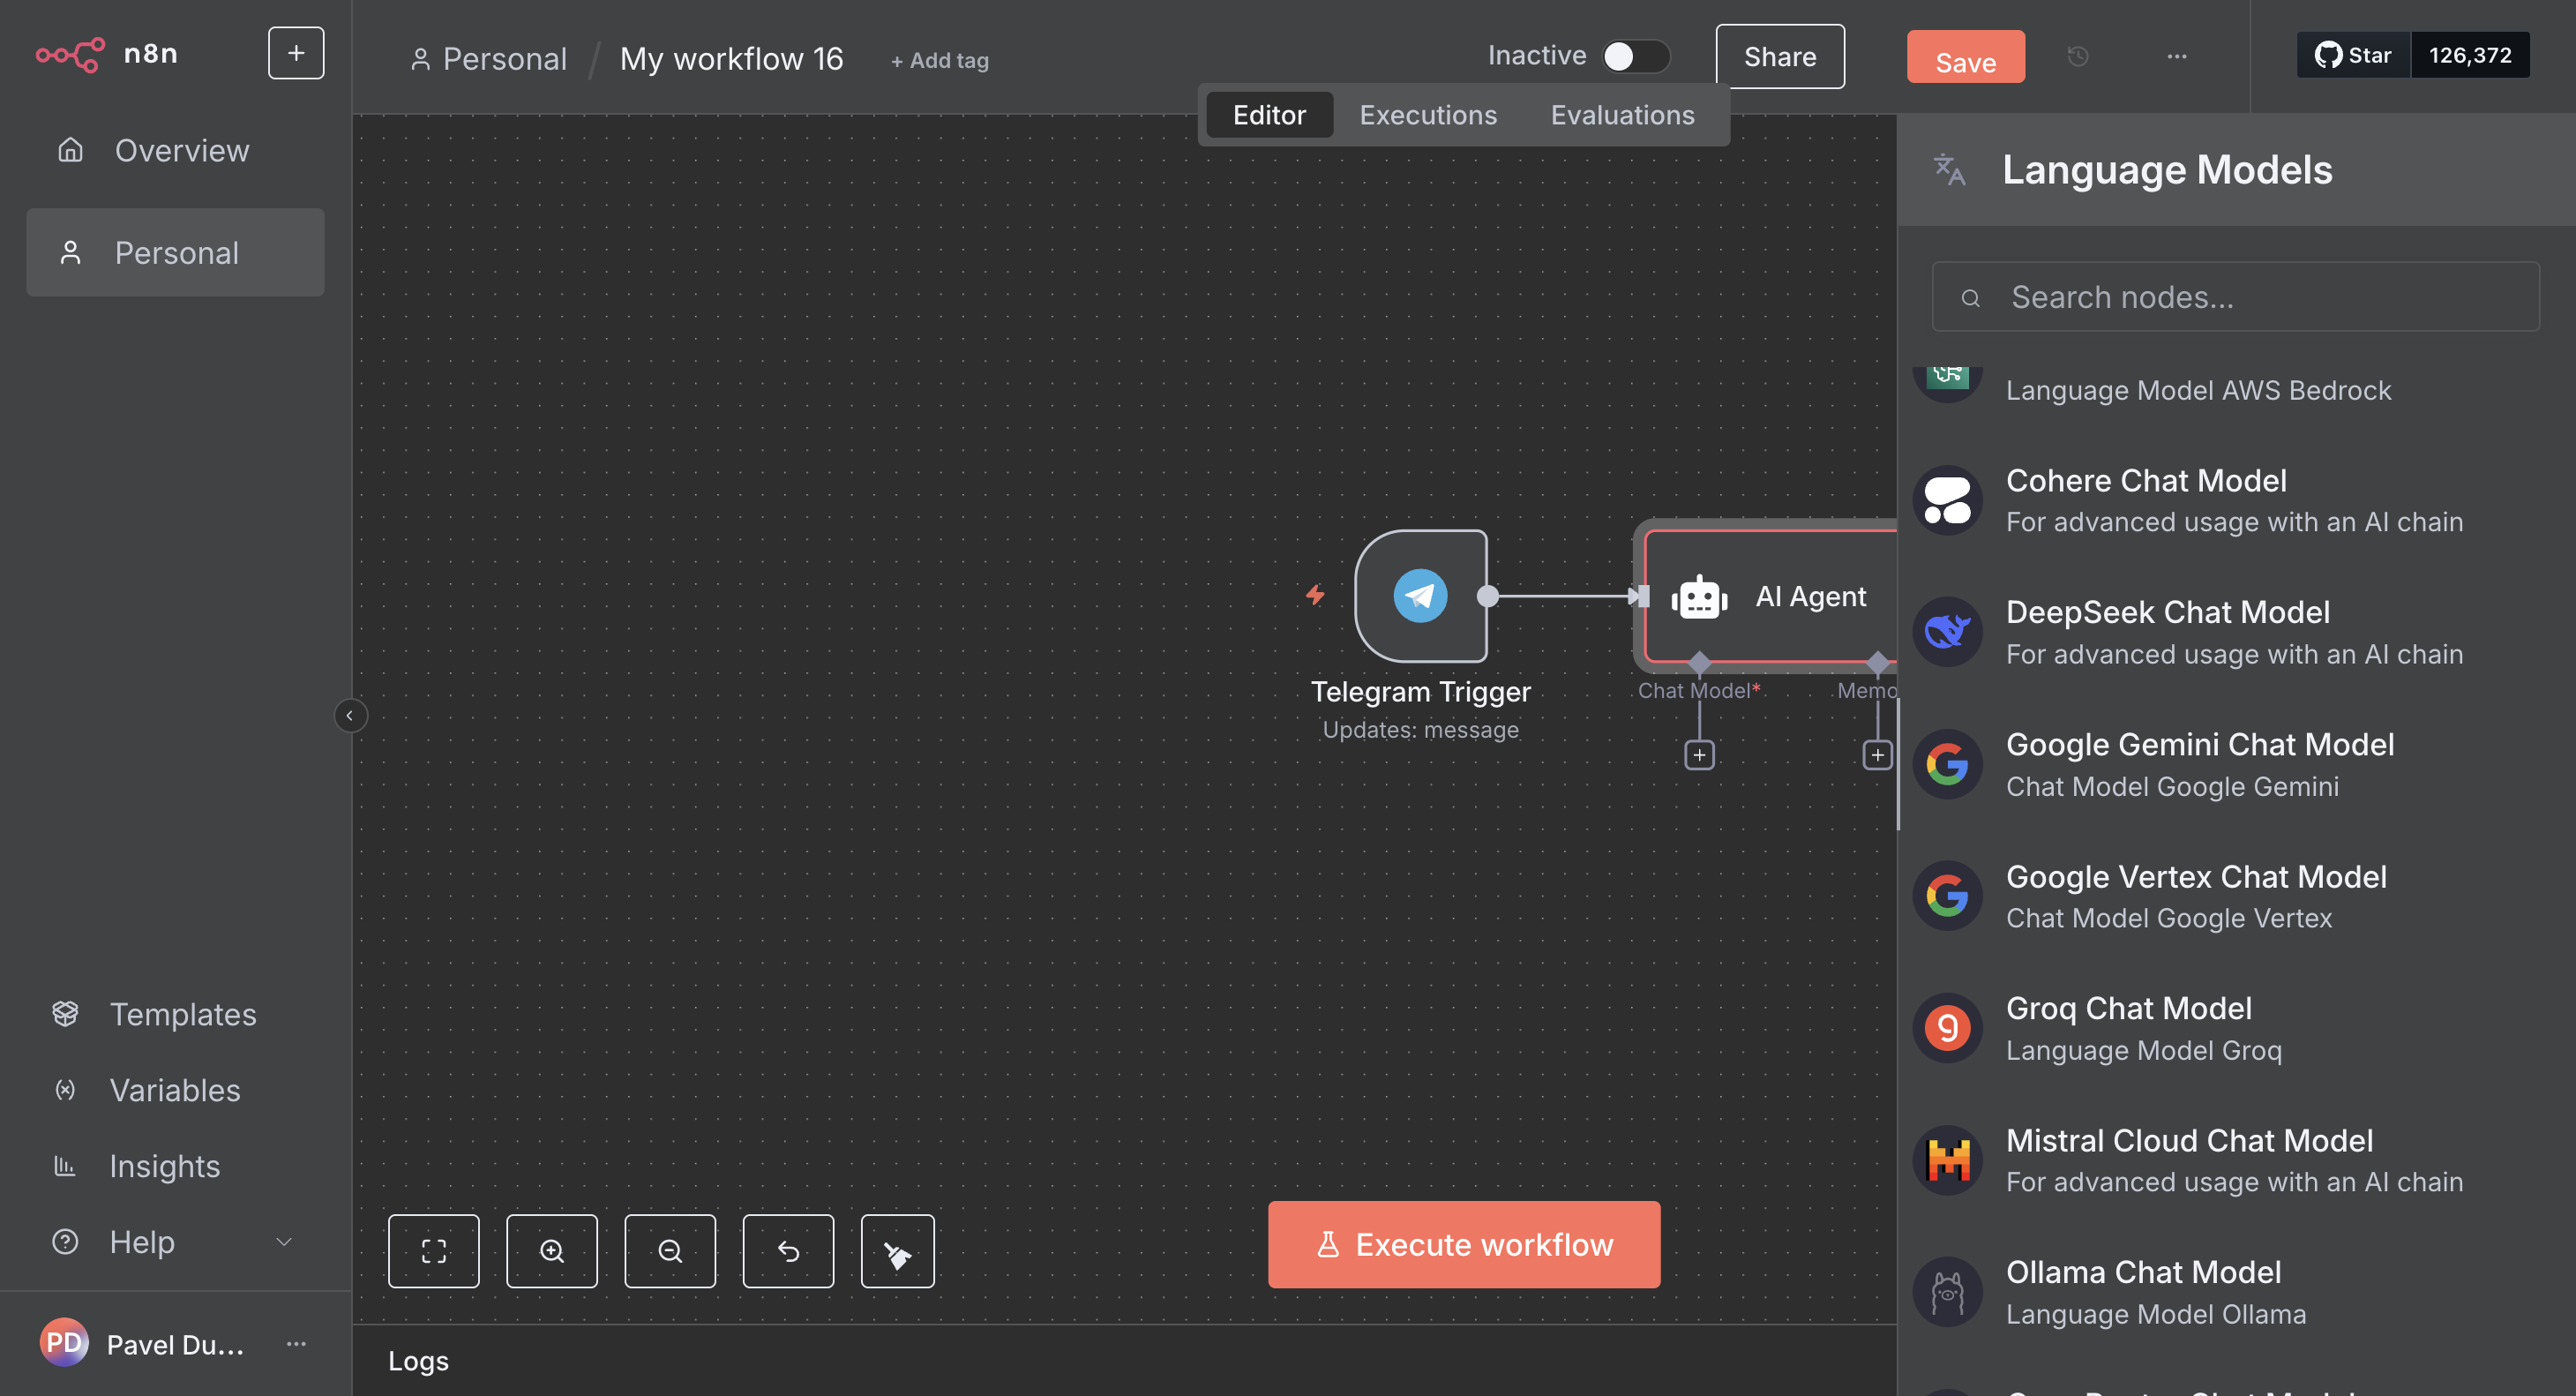This screenshot has height=1396, width=2576.
Task: Collapse the left sidebar with arrow
Action: coord(350,715)
